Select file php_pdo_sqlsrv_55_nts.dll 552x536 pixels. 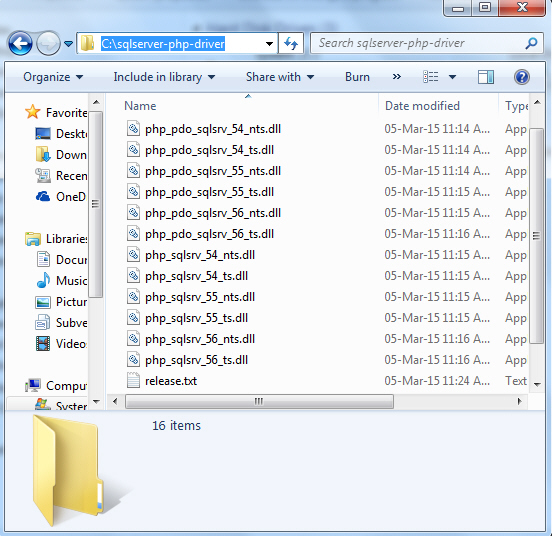click(x=213, y=171)
